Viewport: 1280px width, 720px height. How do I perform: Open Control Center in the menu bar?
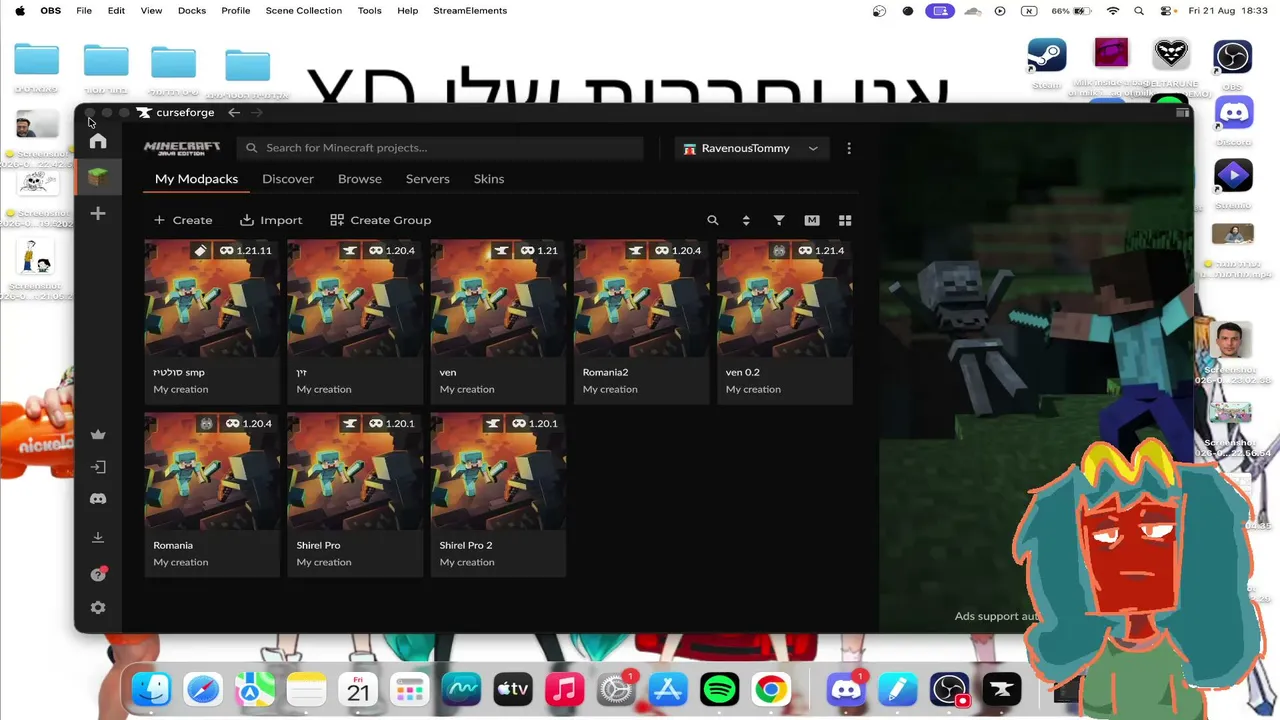coord(1166,11)
